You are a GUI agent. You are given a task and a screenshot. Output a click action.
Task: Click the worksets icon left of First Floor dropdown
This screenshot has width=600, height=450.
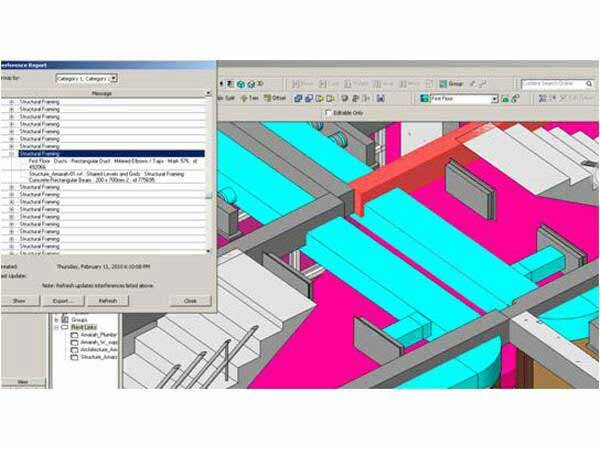click(424, 99)
